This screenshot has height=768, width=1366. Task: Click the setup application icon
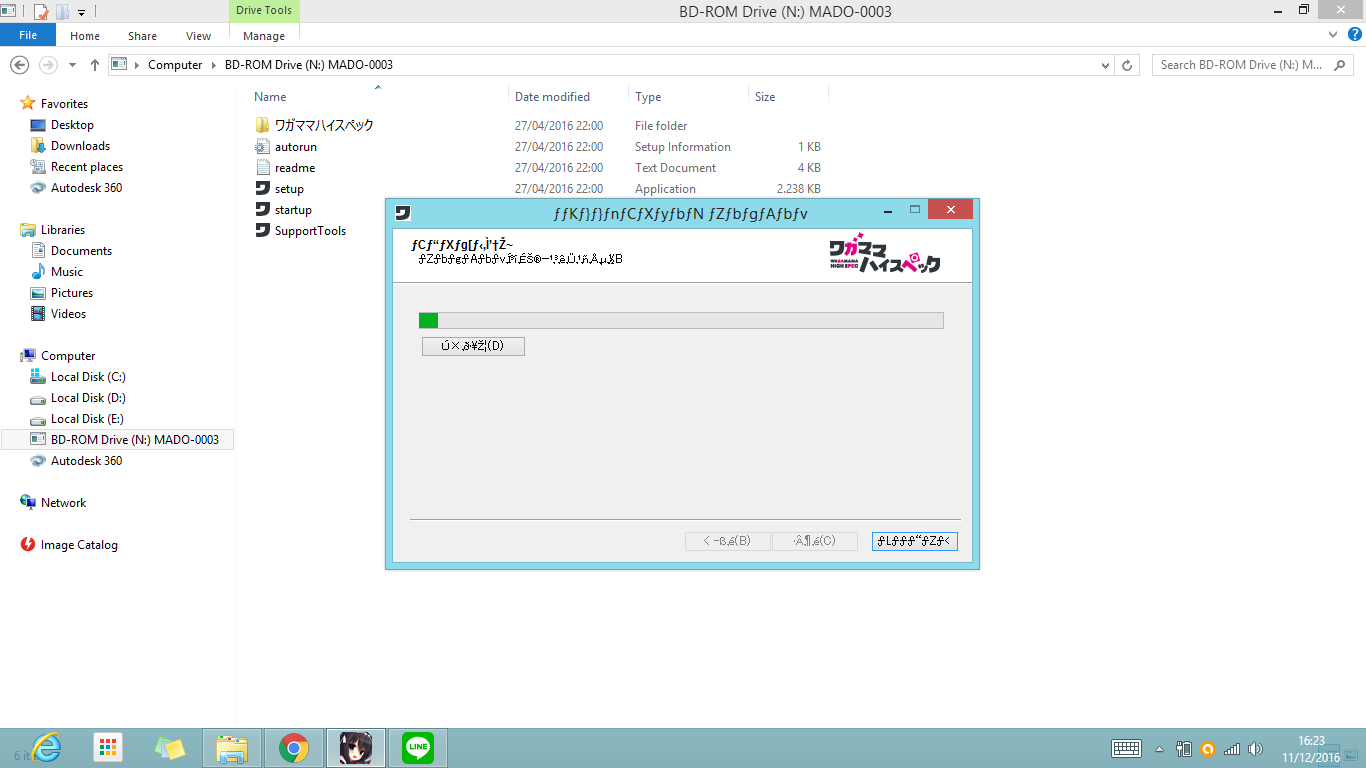pyautogui.click(x=263, y=189)
